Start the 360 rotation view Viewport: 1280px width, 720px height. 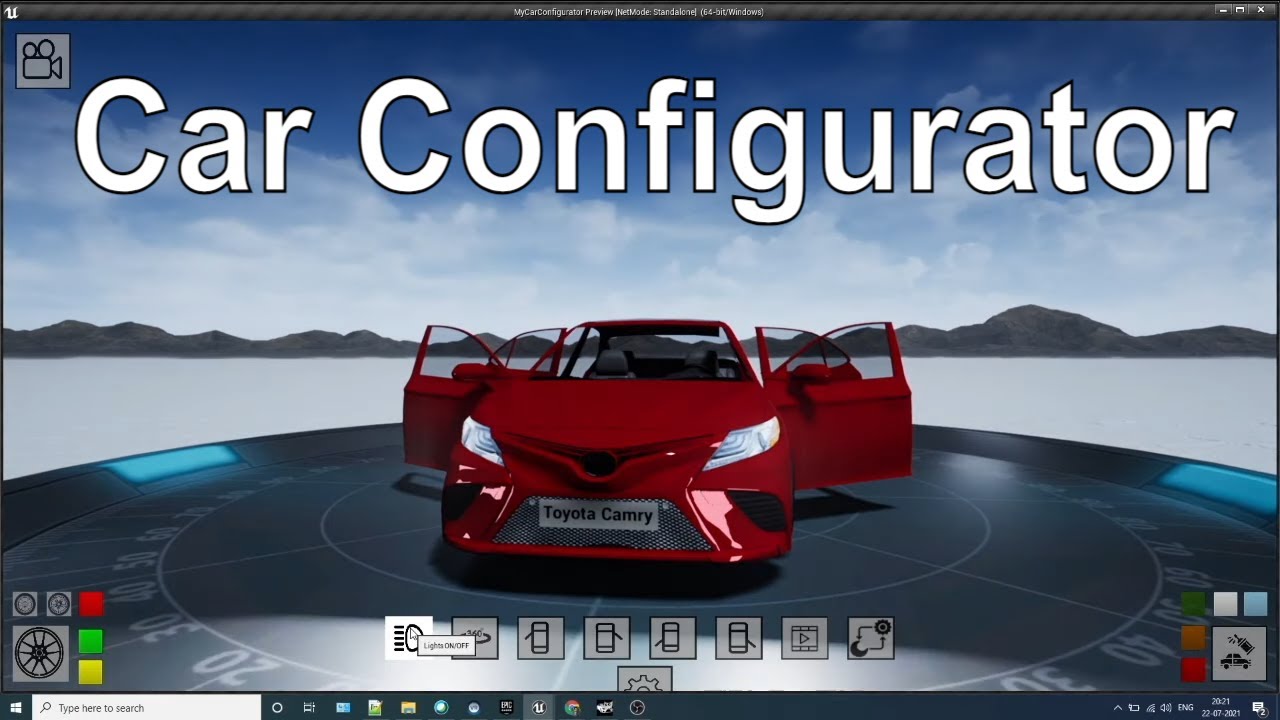pyautogui.click(x=475, y=638)
